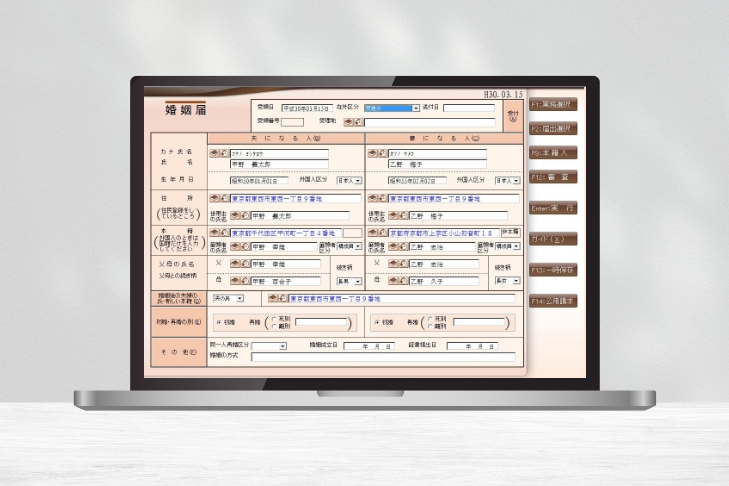This screenshot has width=729, height=486.
Task: Select 死別 radio for the wife
Action: point(430,319)
